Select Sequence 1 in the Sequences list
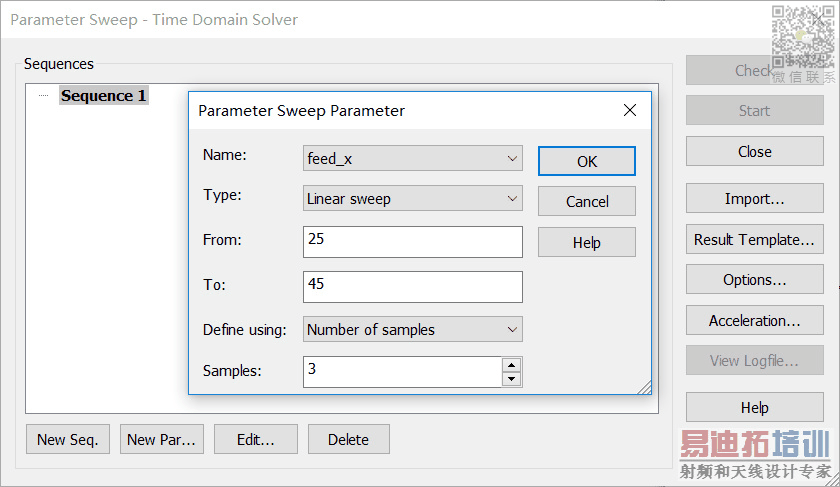Image resolution: width=840 pixels, height=487 pixels. [x=104, y=96]
